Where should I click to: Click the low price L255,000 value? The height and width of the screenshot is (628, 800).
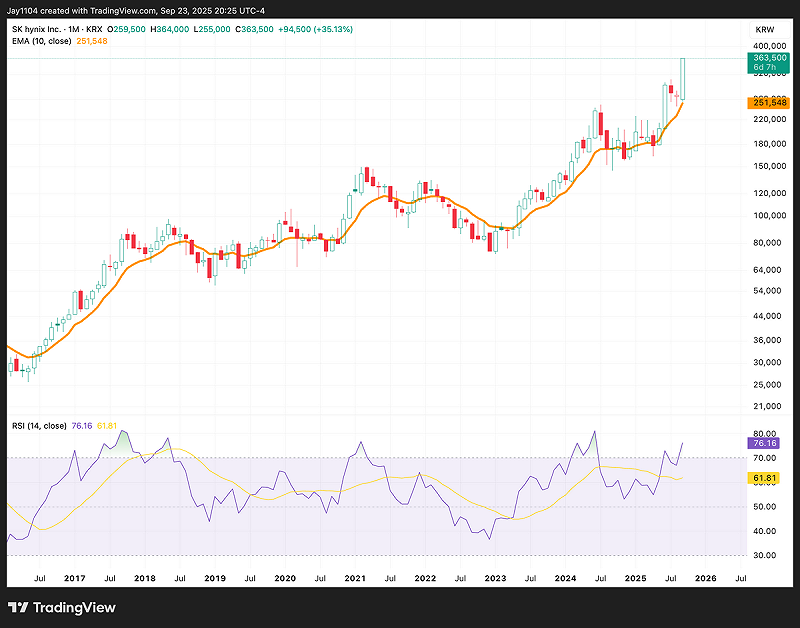[212, 29]
